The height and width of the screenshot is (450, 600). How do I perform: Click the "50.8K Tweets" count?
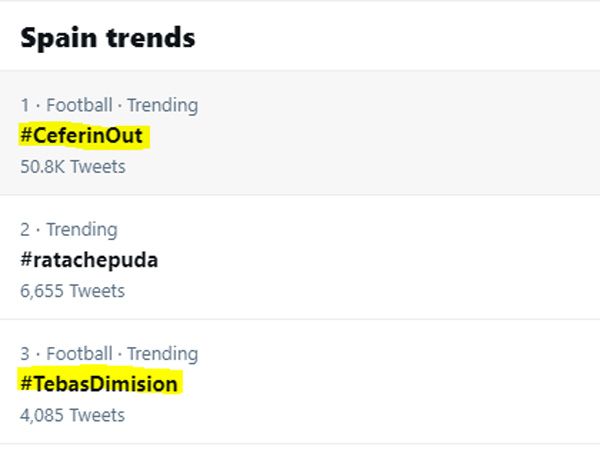click(73, 166)
